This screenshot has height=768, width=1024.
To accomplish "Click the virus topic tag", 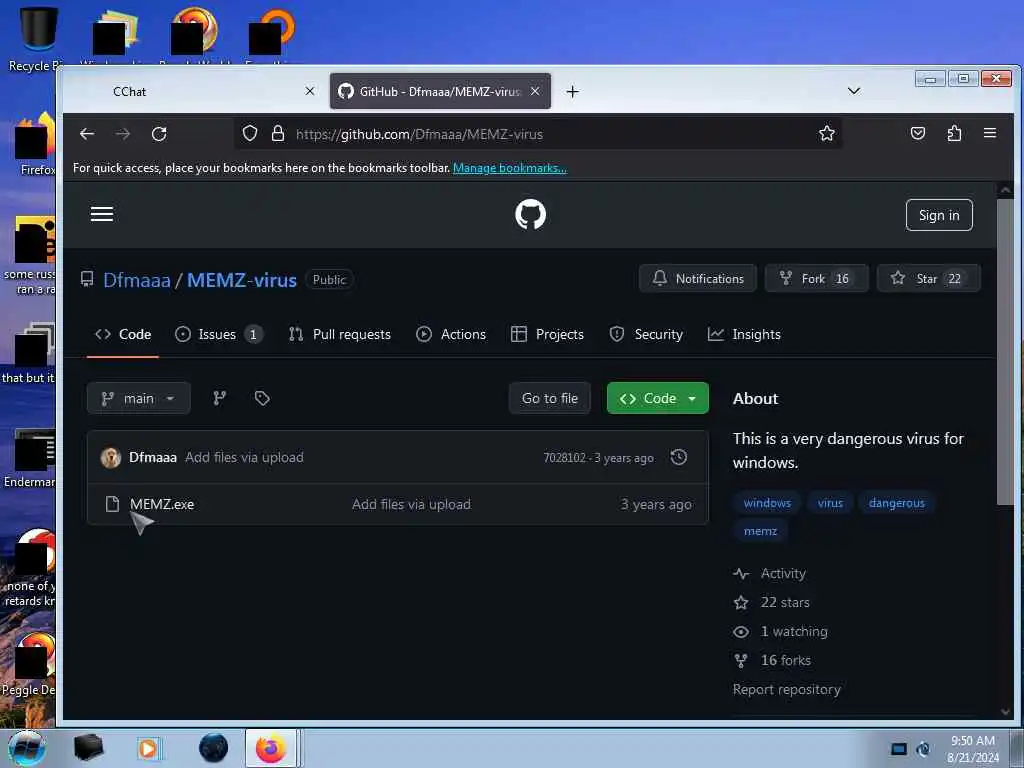I will (x=830, y=503).
